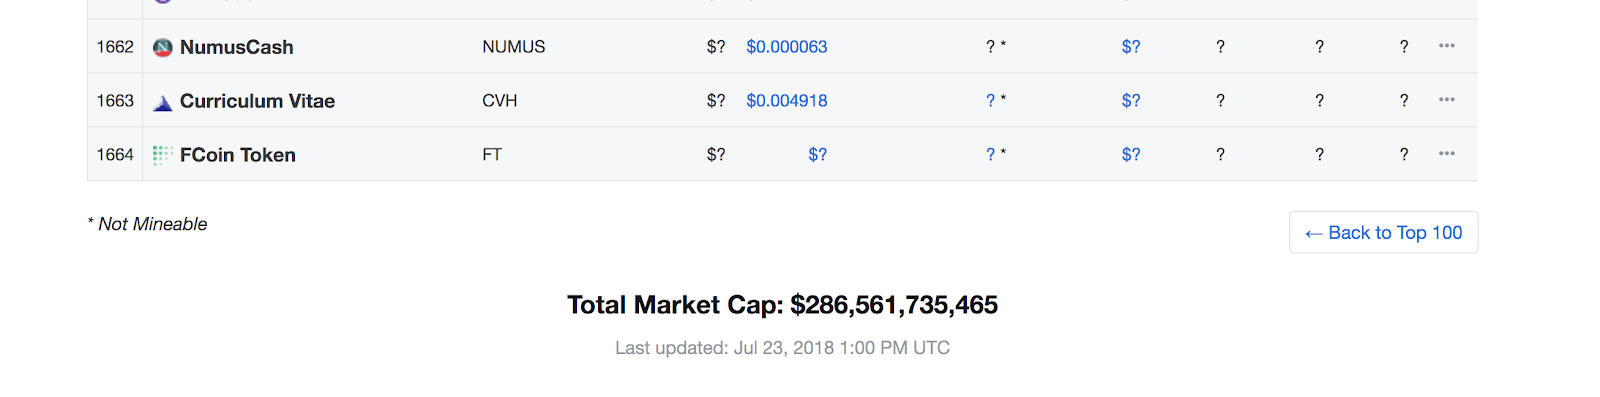Click the Curriculum Vitae price $0.004918
The width and height of the screenshot is (1600, 397).
point(787,101)
